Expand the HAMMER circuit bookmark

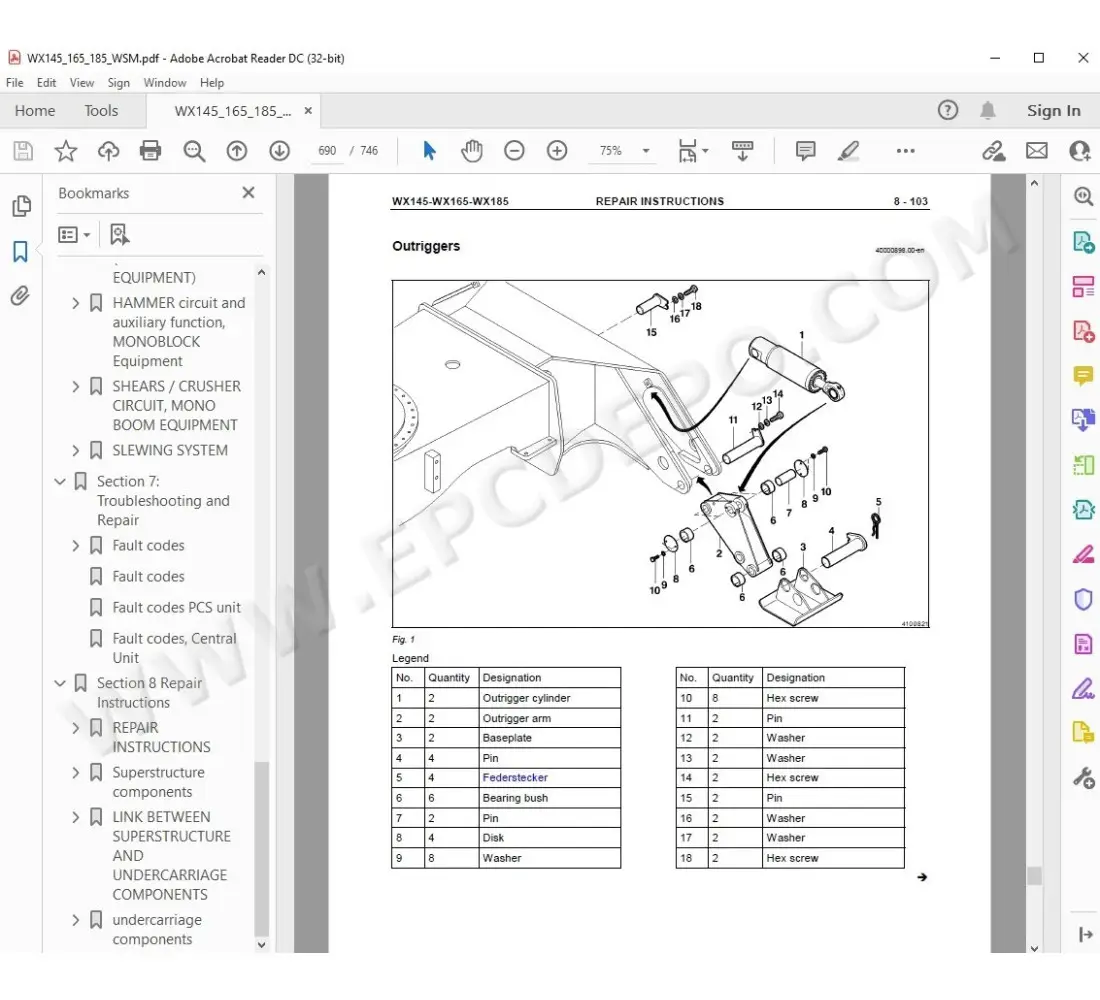coord(76,303)
